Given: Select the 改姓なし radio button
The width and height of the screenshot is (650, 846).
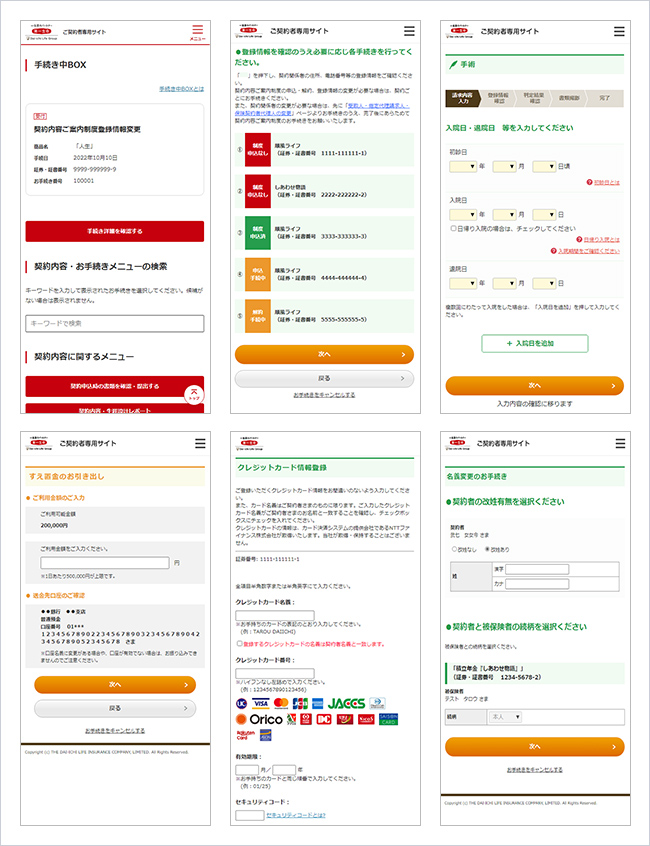Looking at the screenshot, I should (453, 549).
